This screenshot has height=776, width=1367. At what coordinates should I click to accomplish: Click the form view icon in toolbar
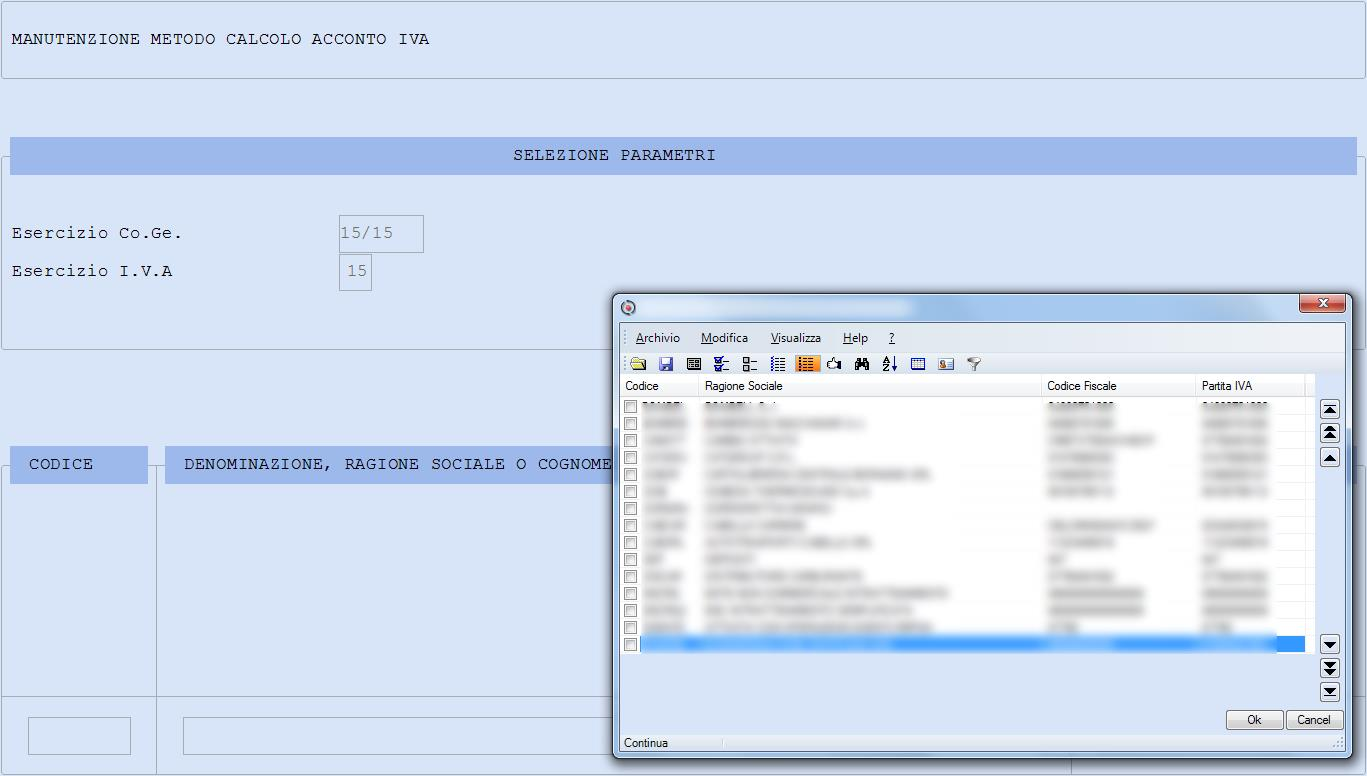point(694,364)
